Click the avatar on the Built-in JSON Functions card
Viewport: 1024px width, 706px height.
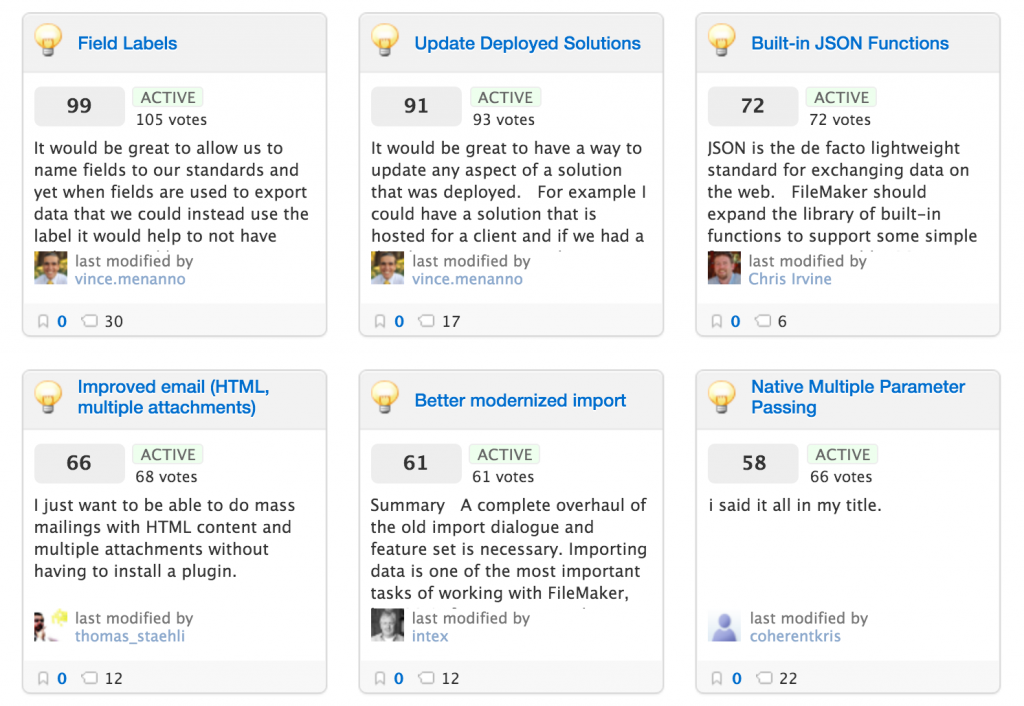coord(723,268)
